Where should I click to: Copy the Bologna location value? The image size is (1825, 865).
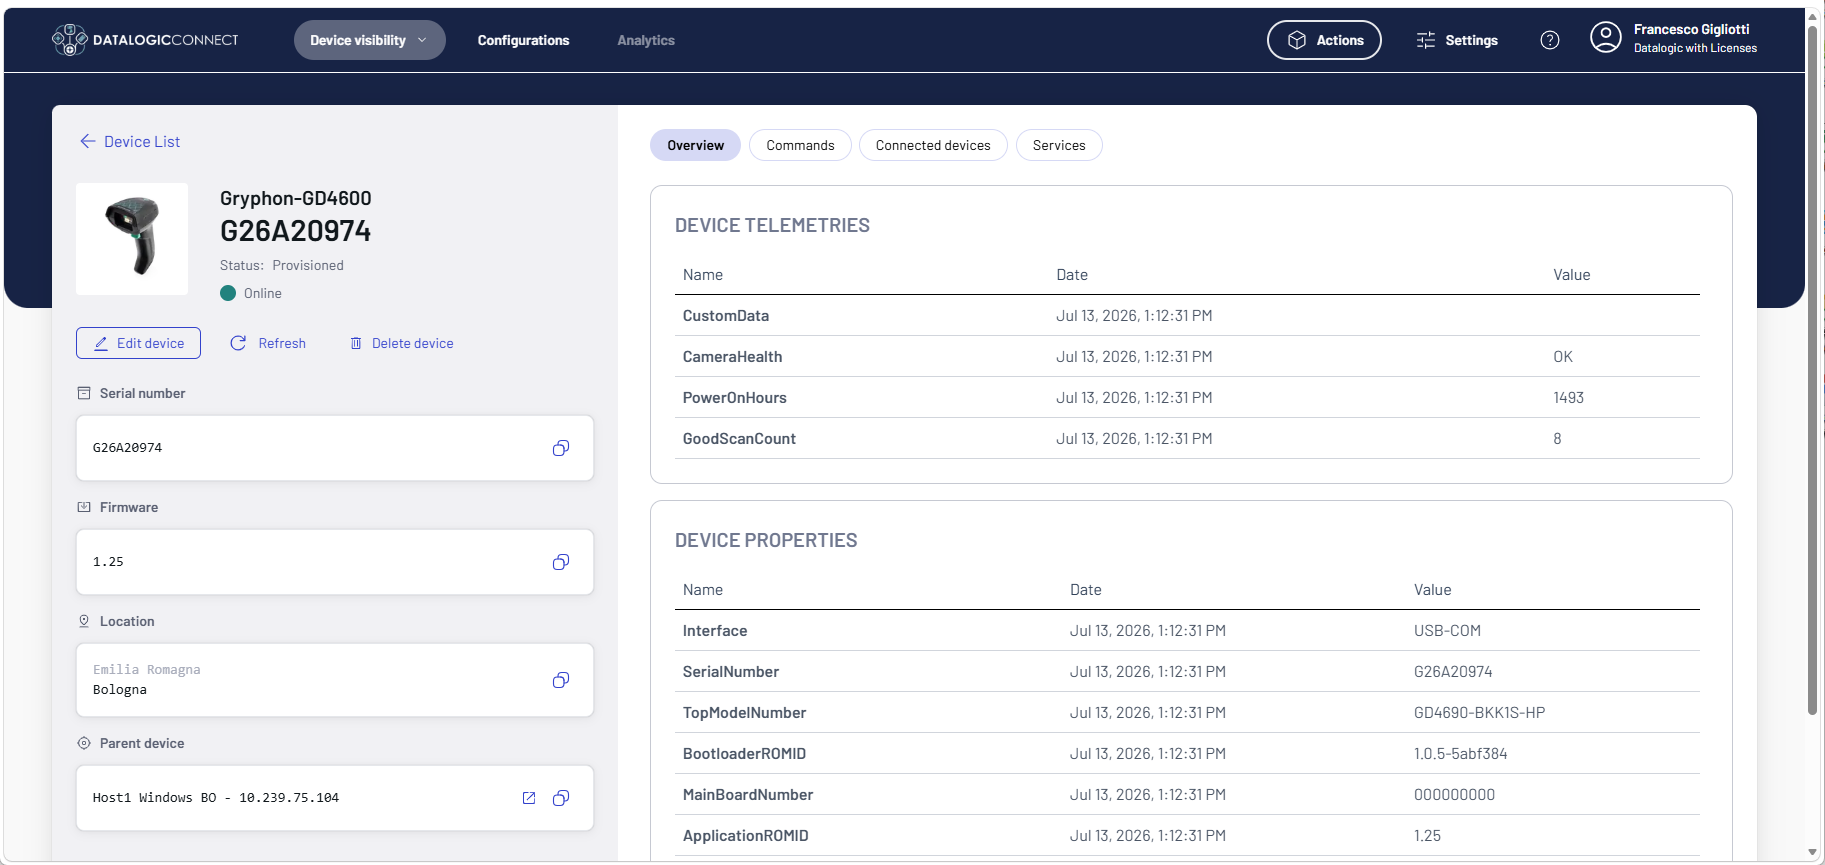(x=561, y=680)
